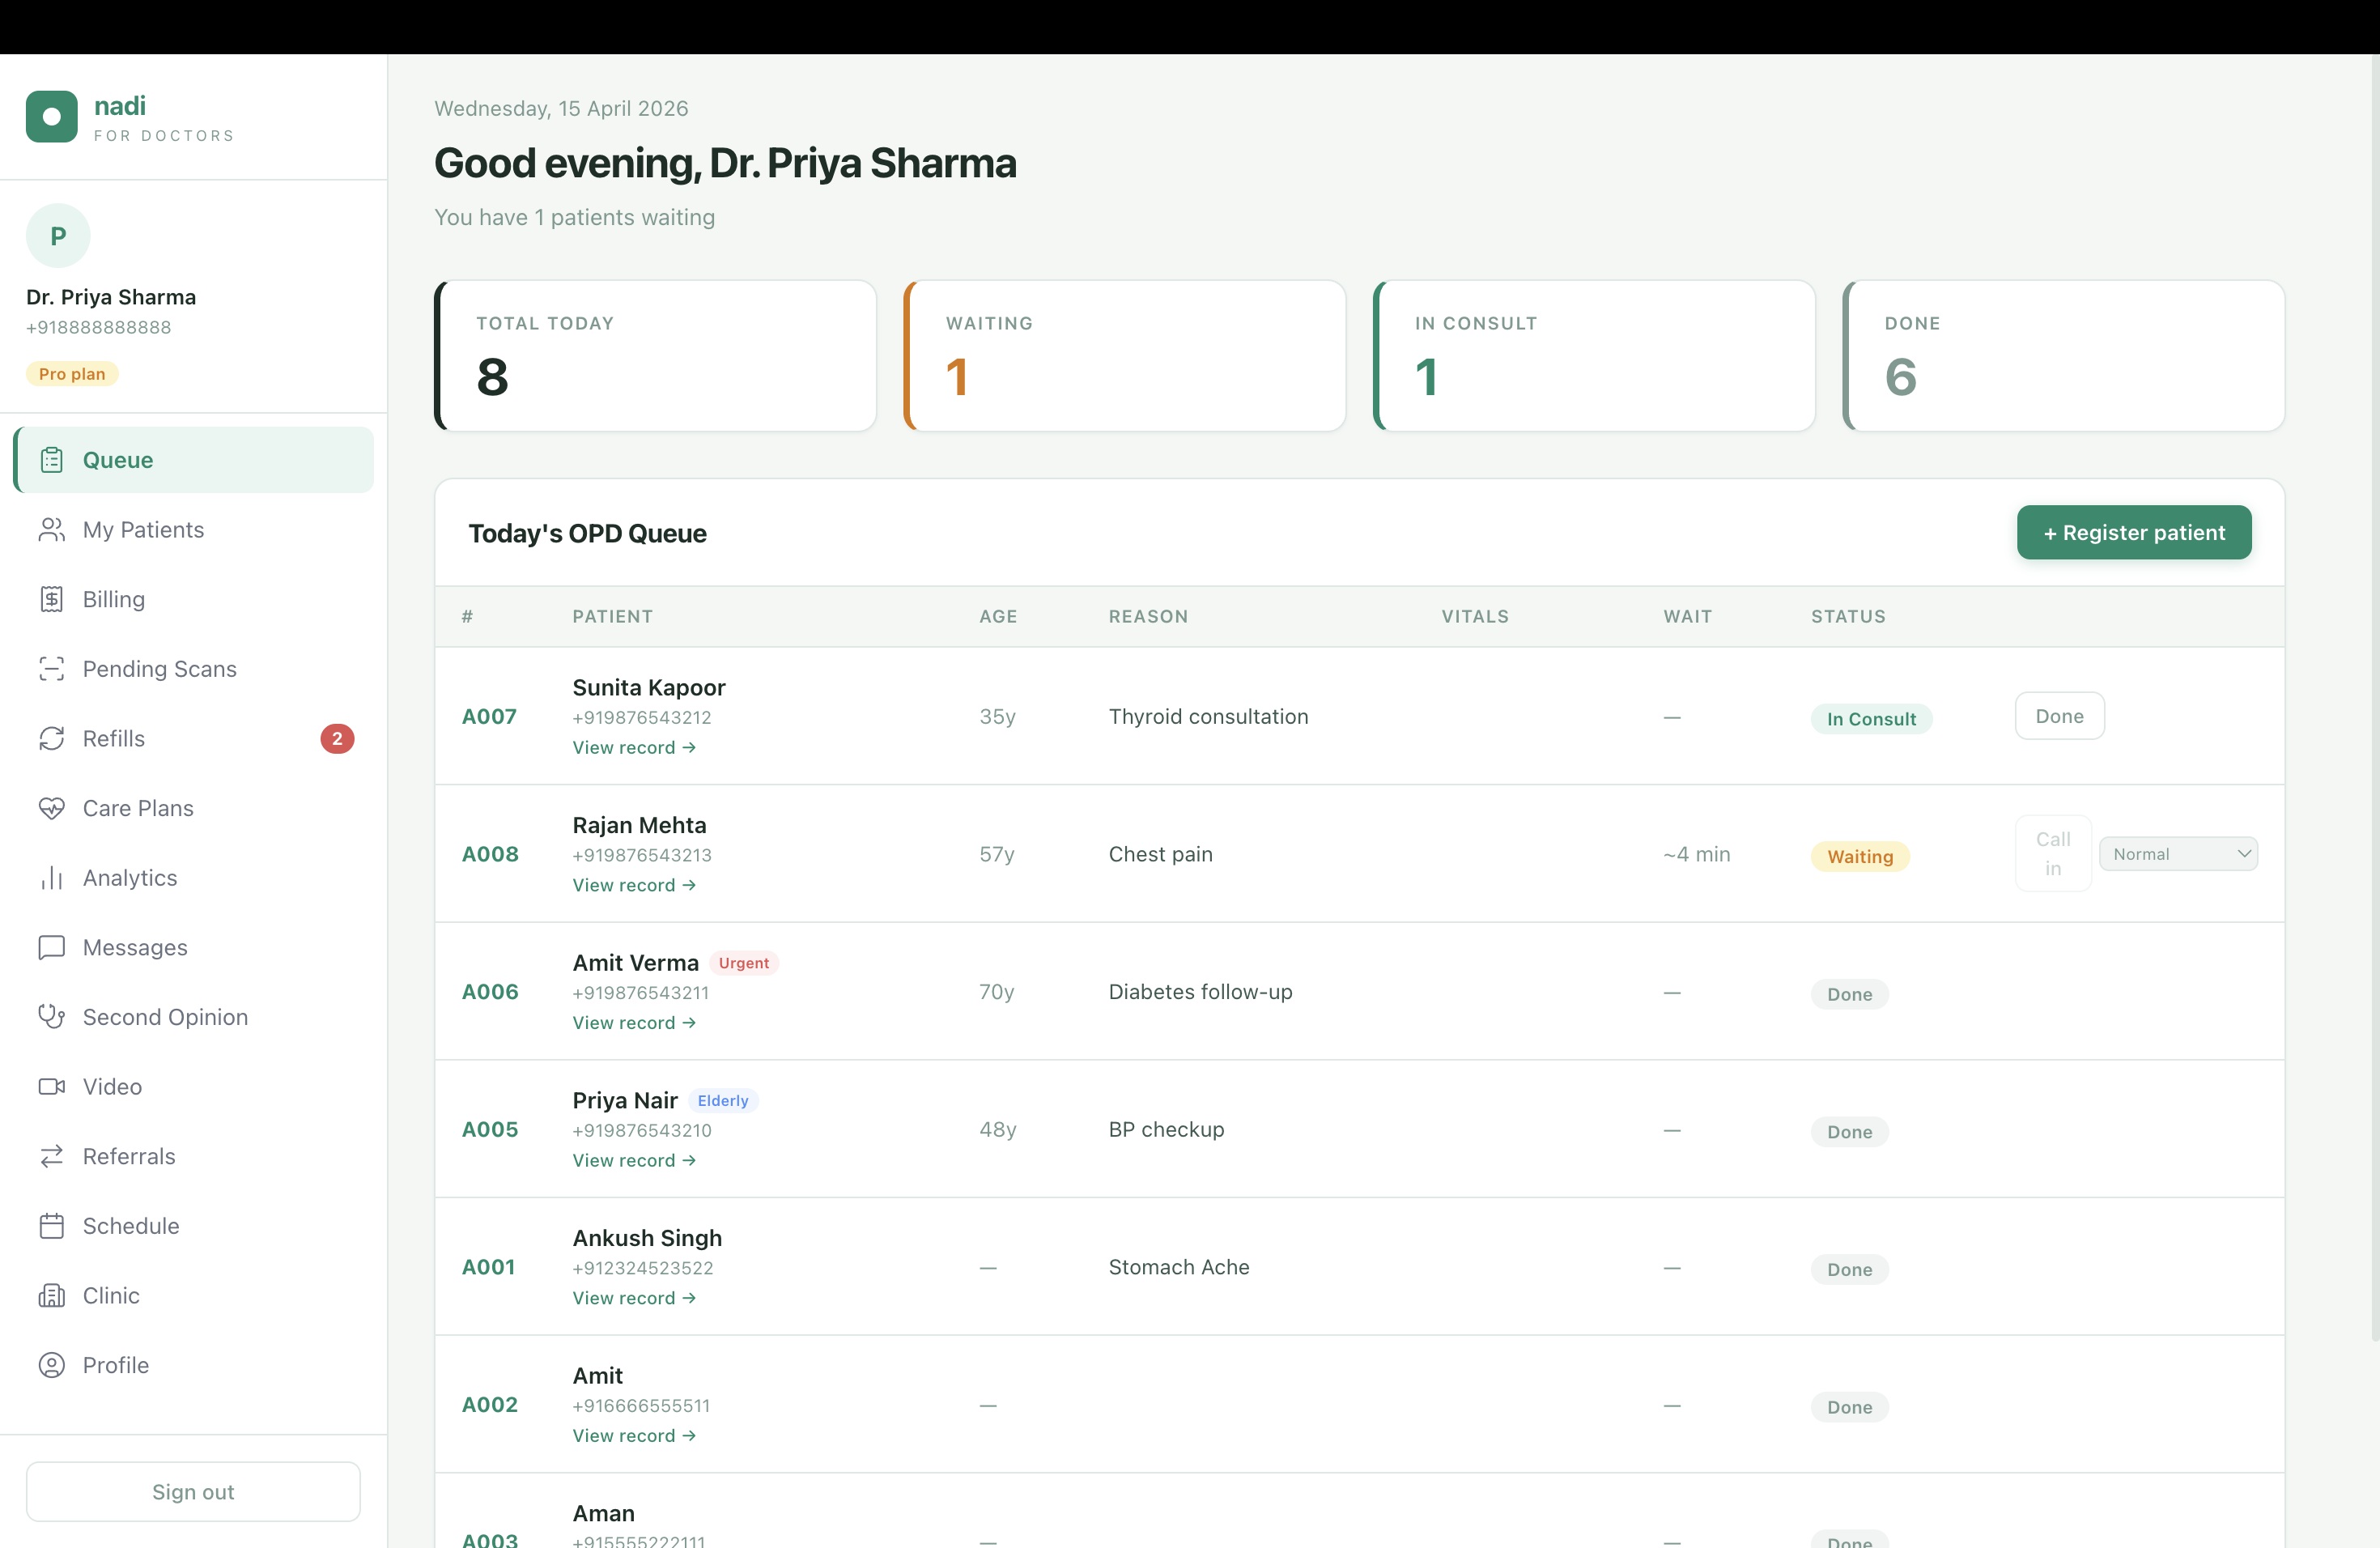
Task: Click the Care Plans heart icon
Action: [x=52, y=808]
